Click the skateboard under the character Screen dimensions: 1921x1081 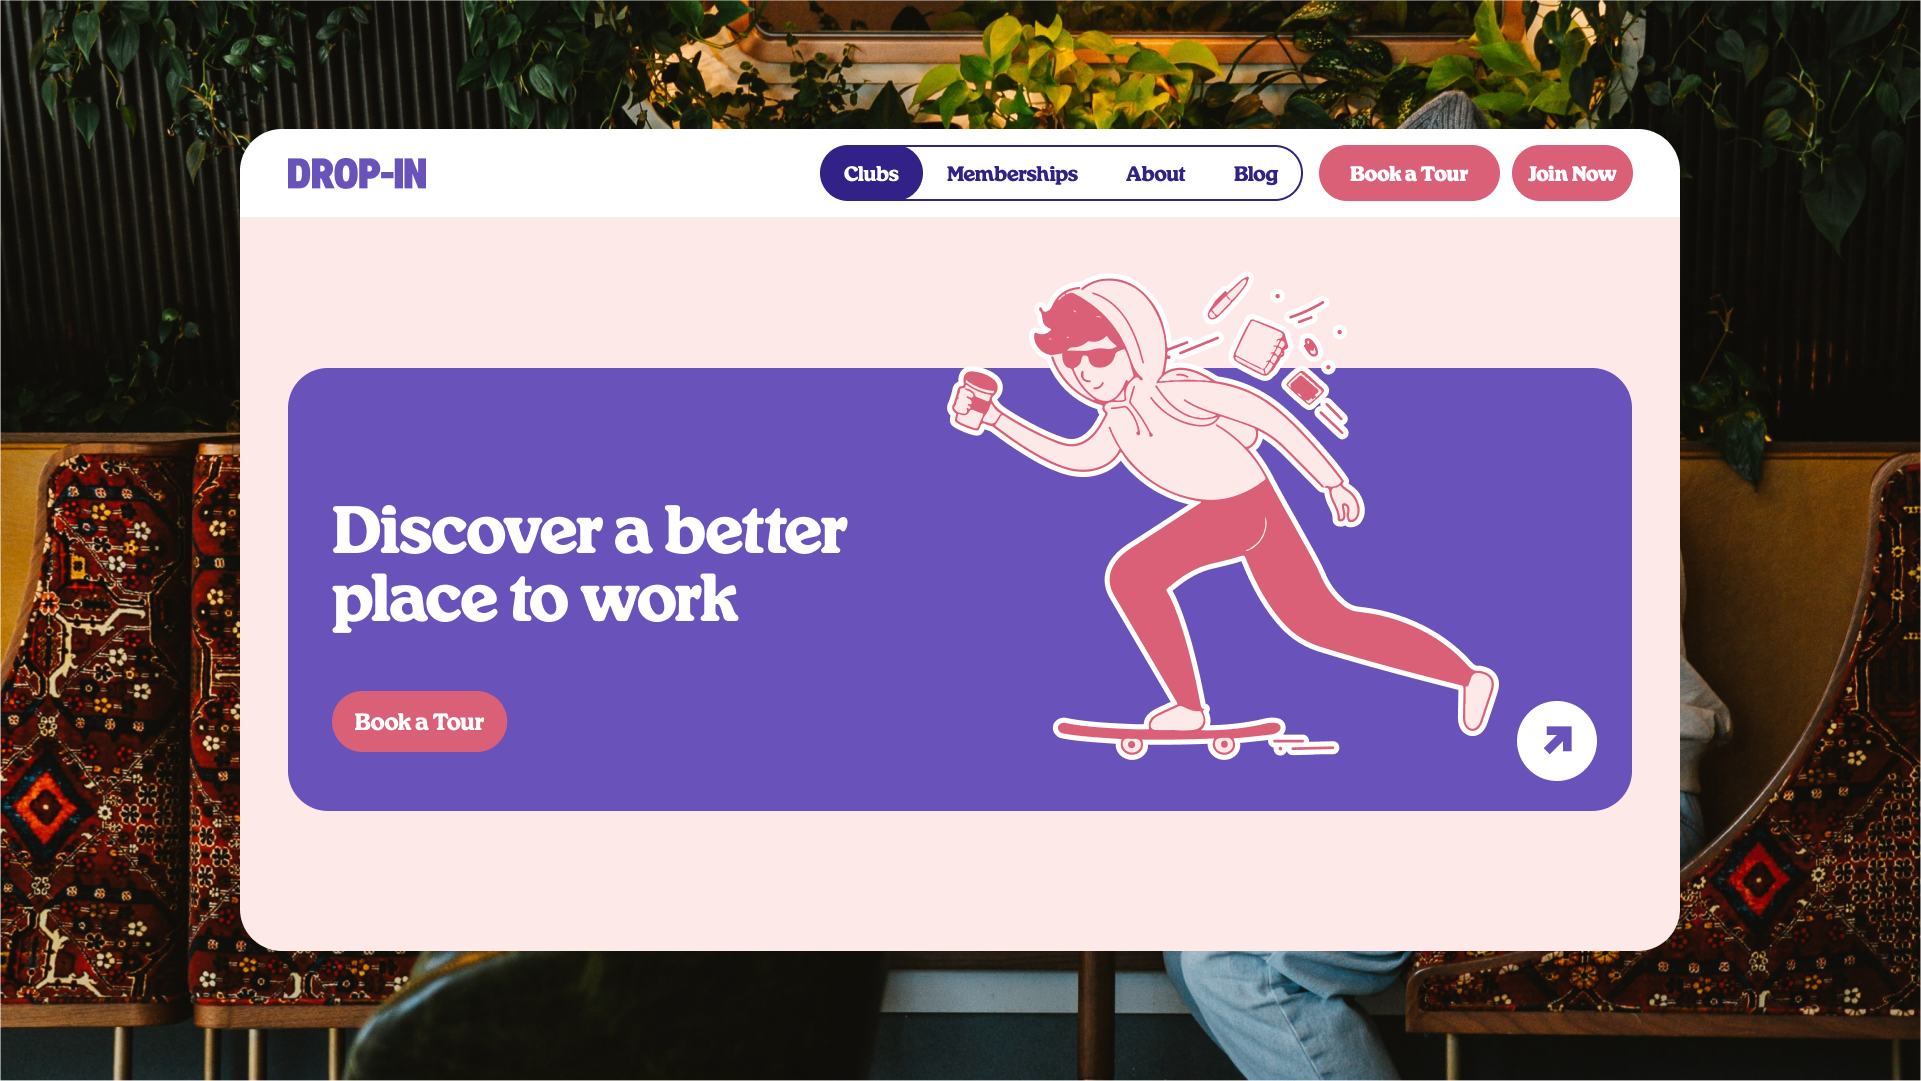coord(1170,737)
